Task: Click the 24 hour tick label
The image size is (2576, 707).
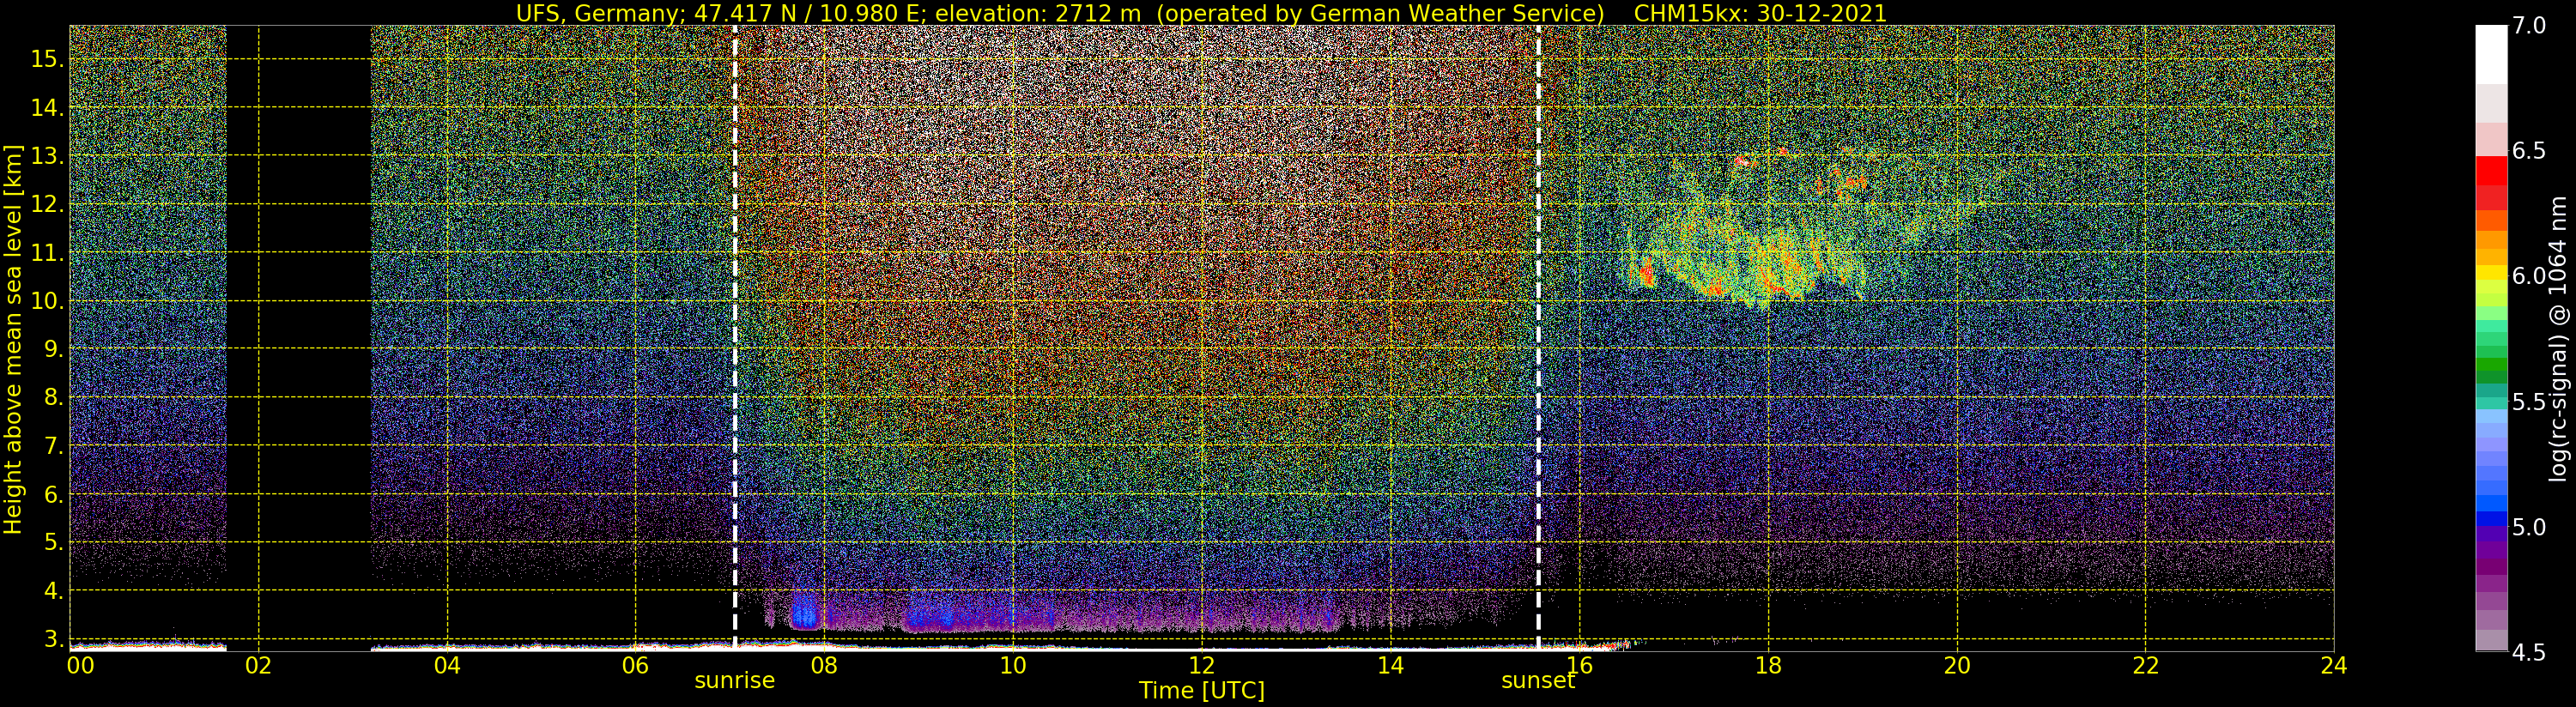Action: (2334, 665)
